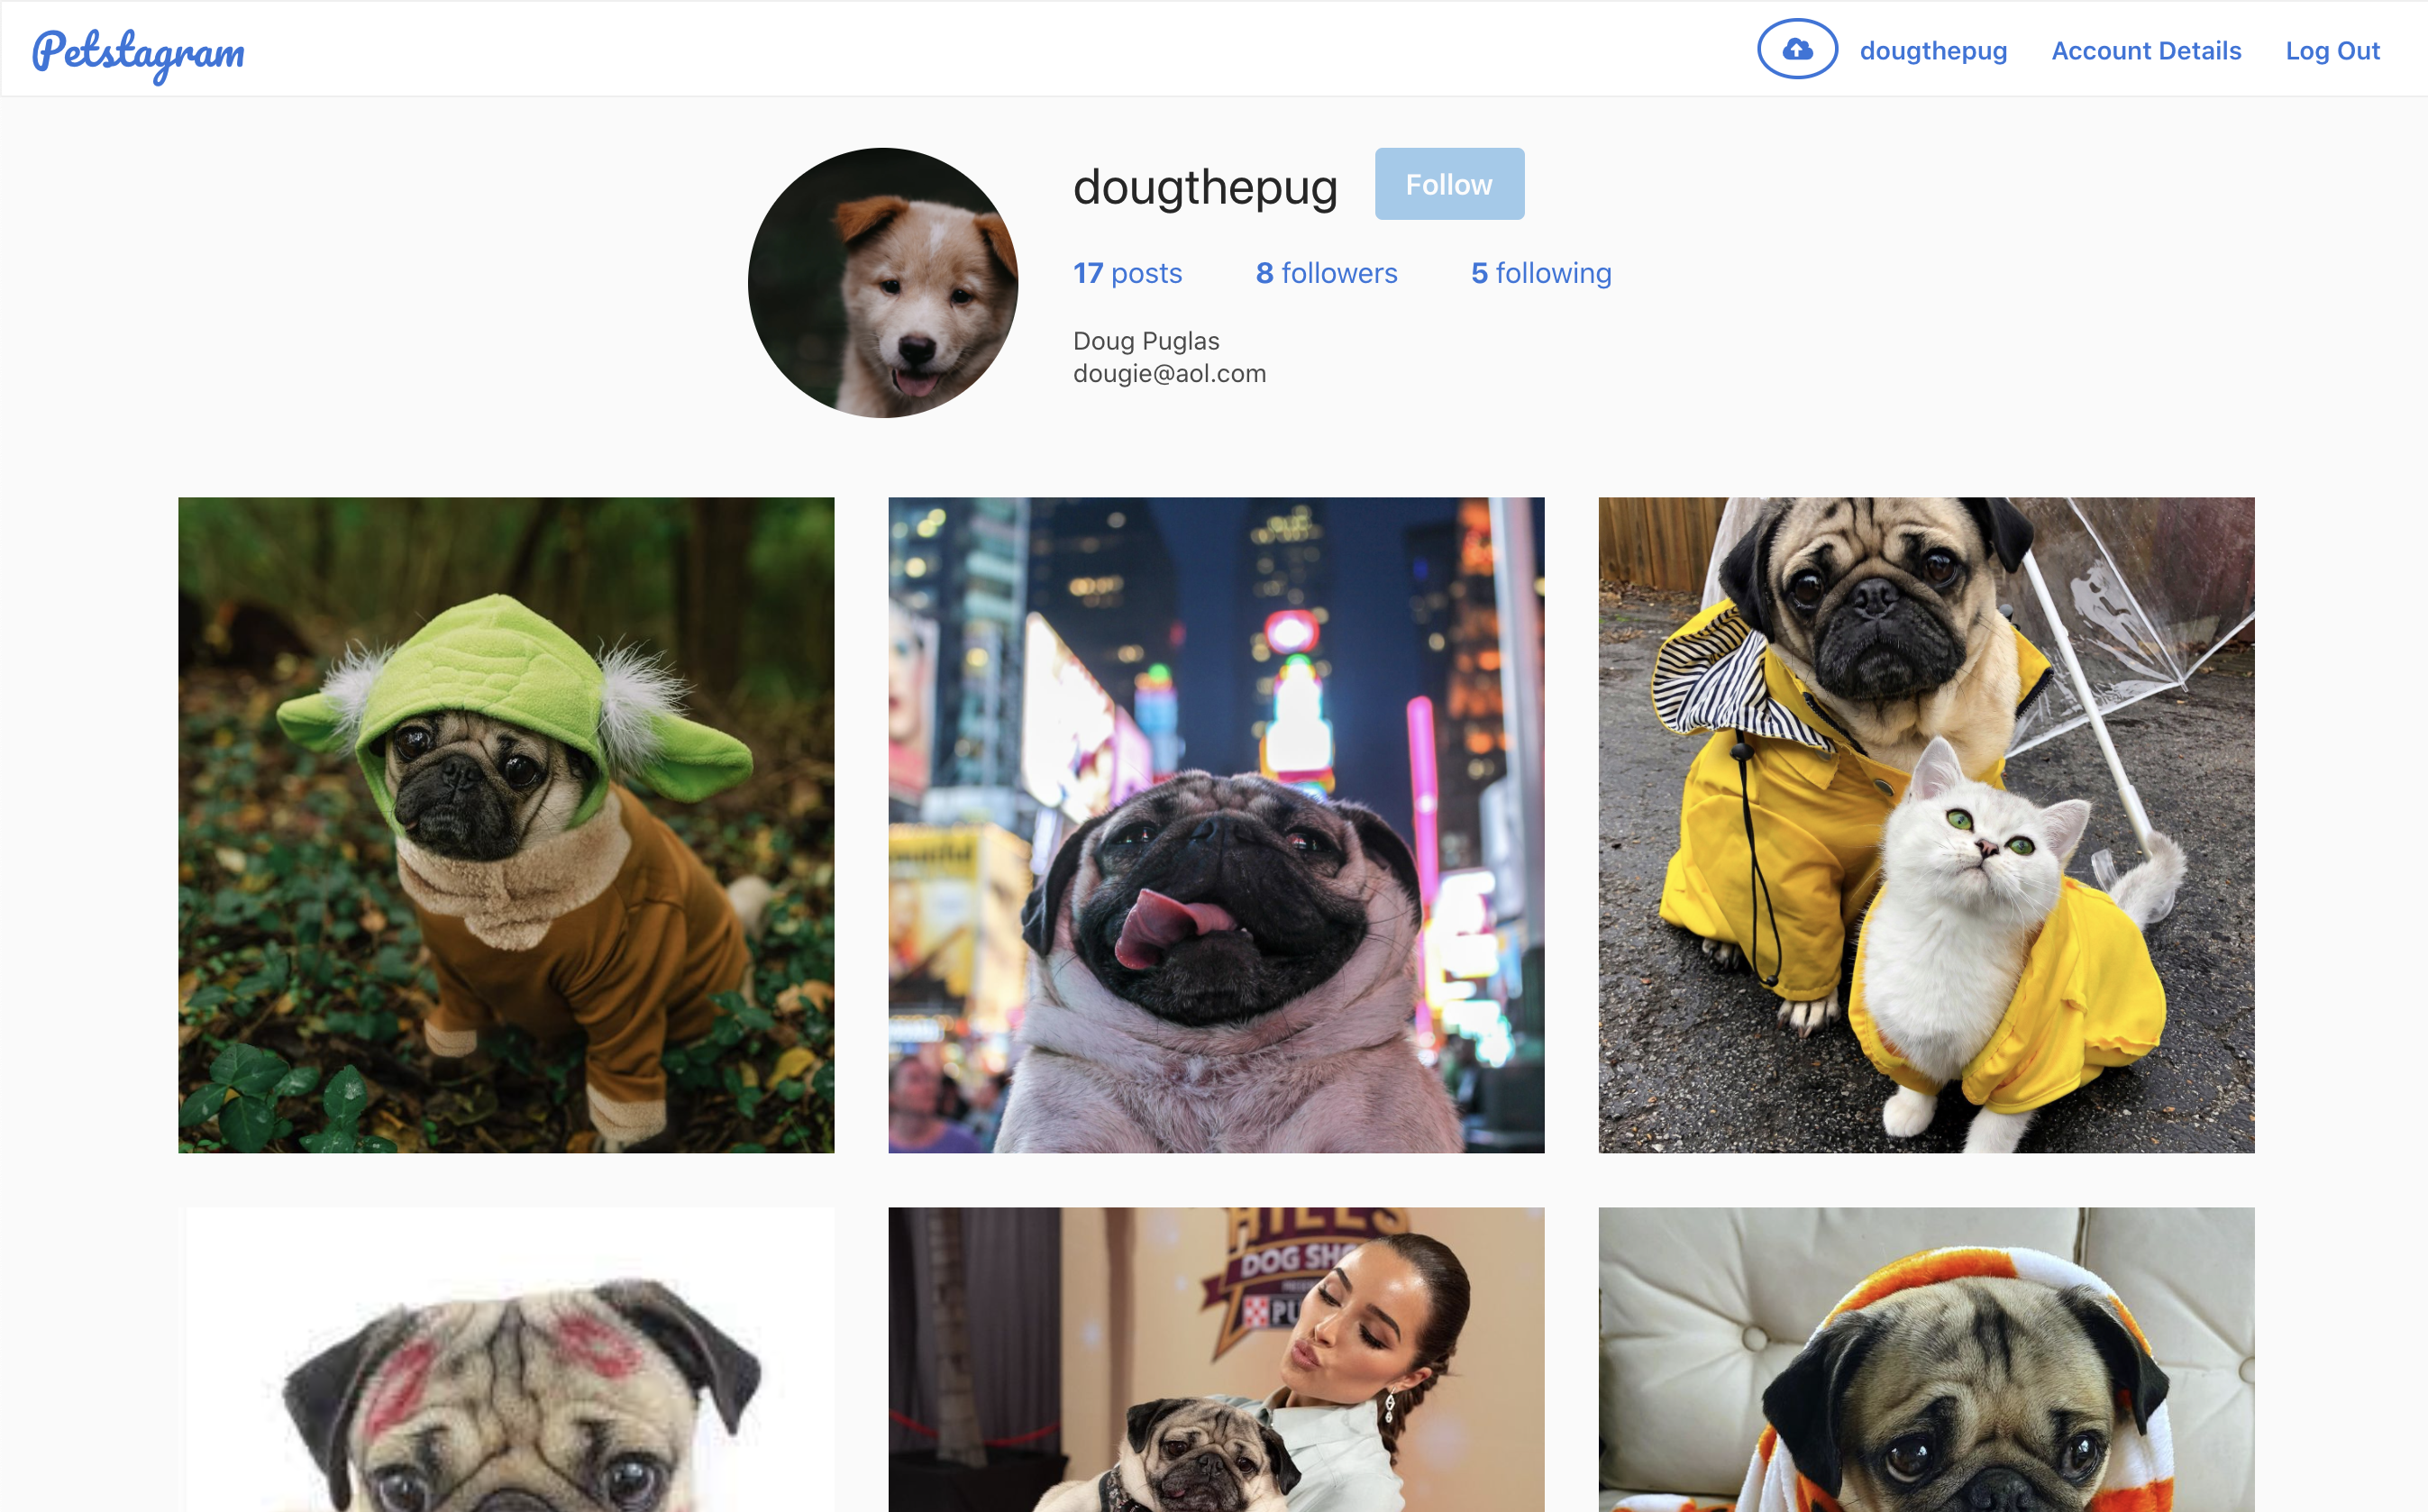The image size is (2428, 1512).
Task: Click the cloud upload icon
Action: [x=1797, y=49]
